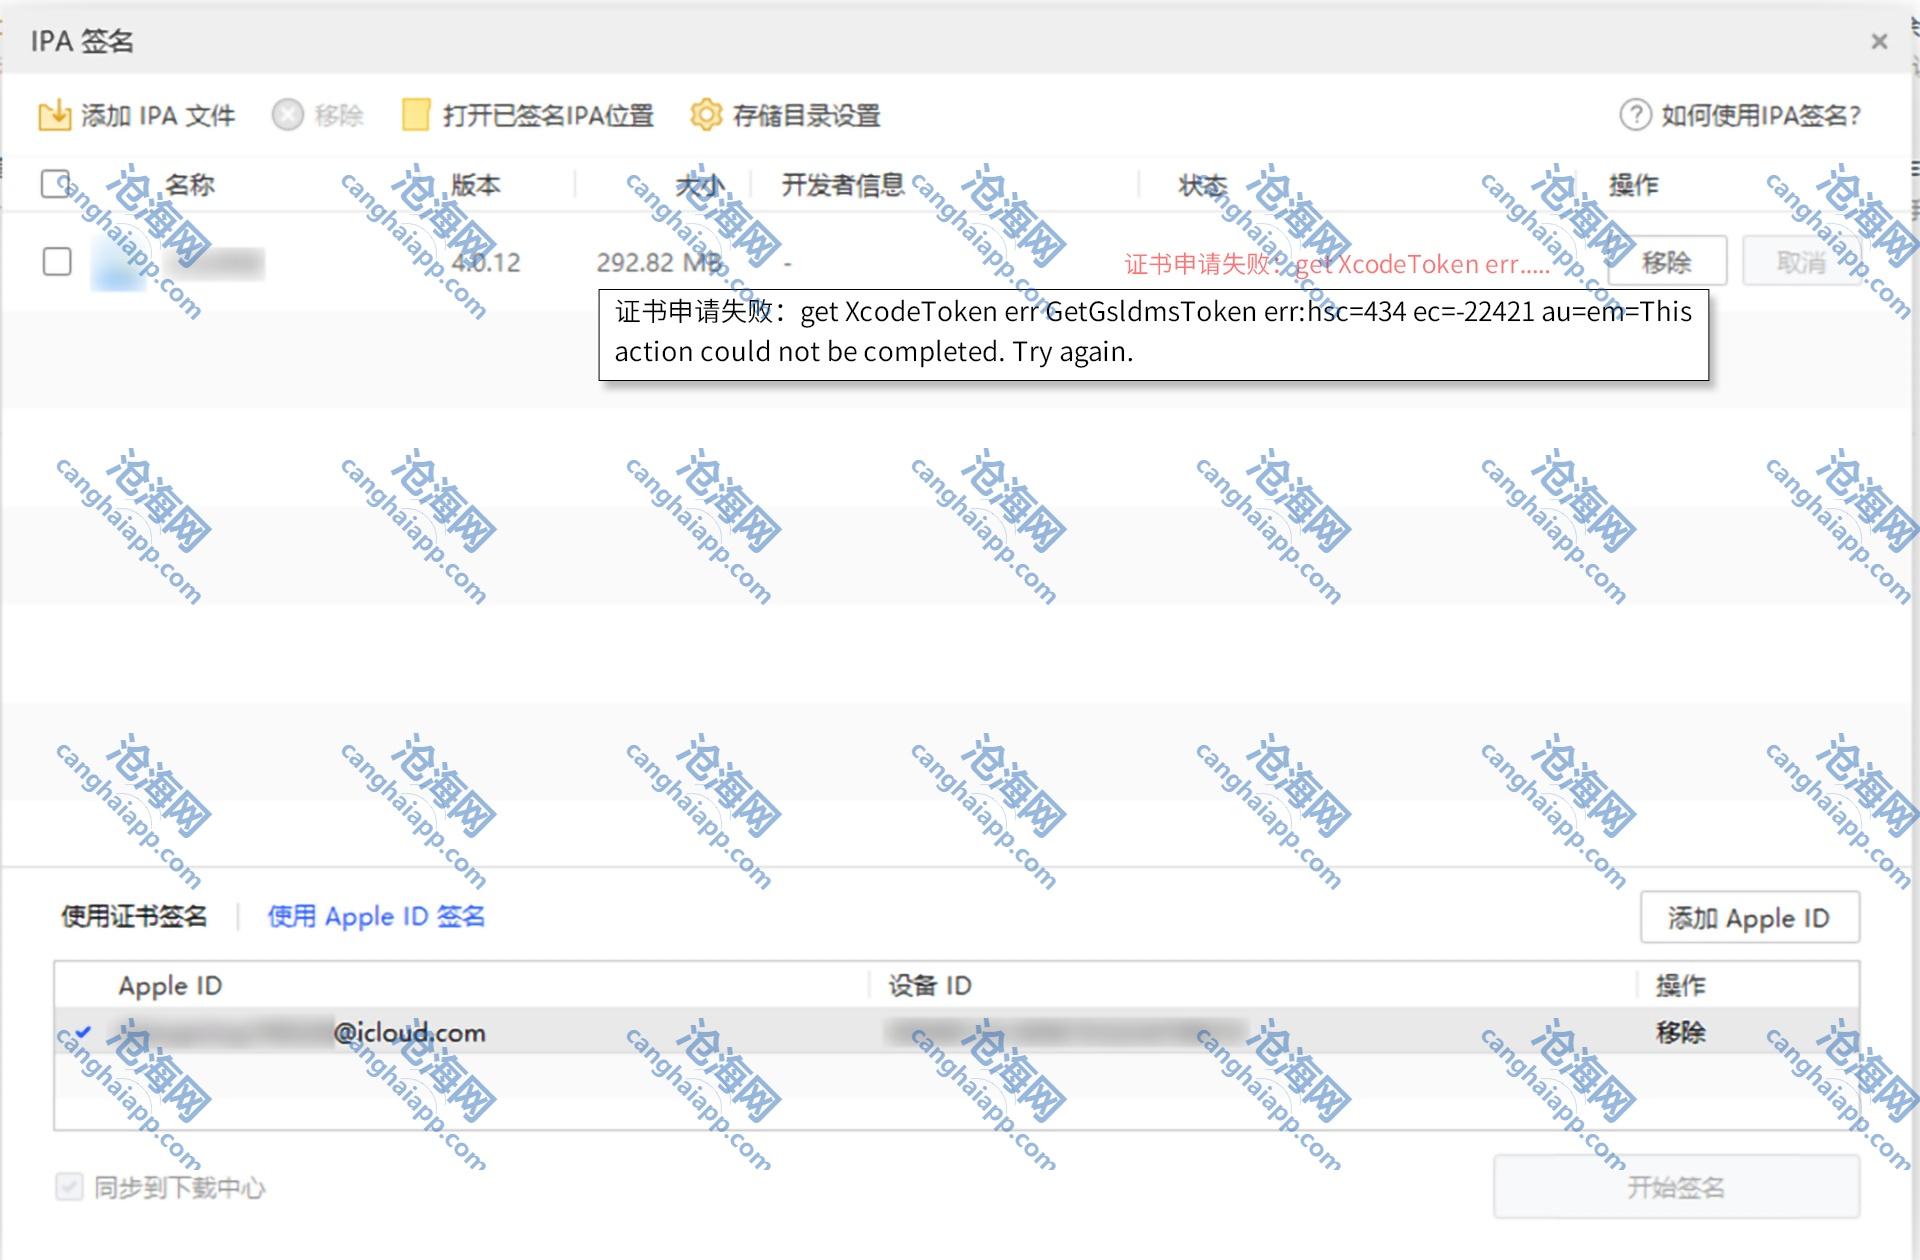Switch to the certificate signing tab
Image resolution: width=1920 pixels, height=1260 pixels.
click(x=134, y=916)
